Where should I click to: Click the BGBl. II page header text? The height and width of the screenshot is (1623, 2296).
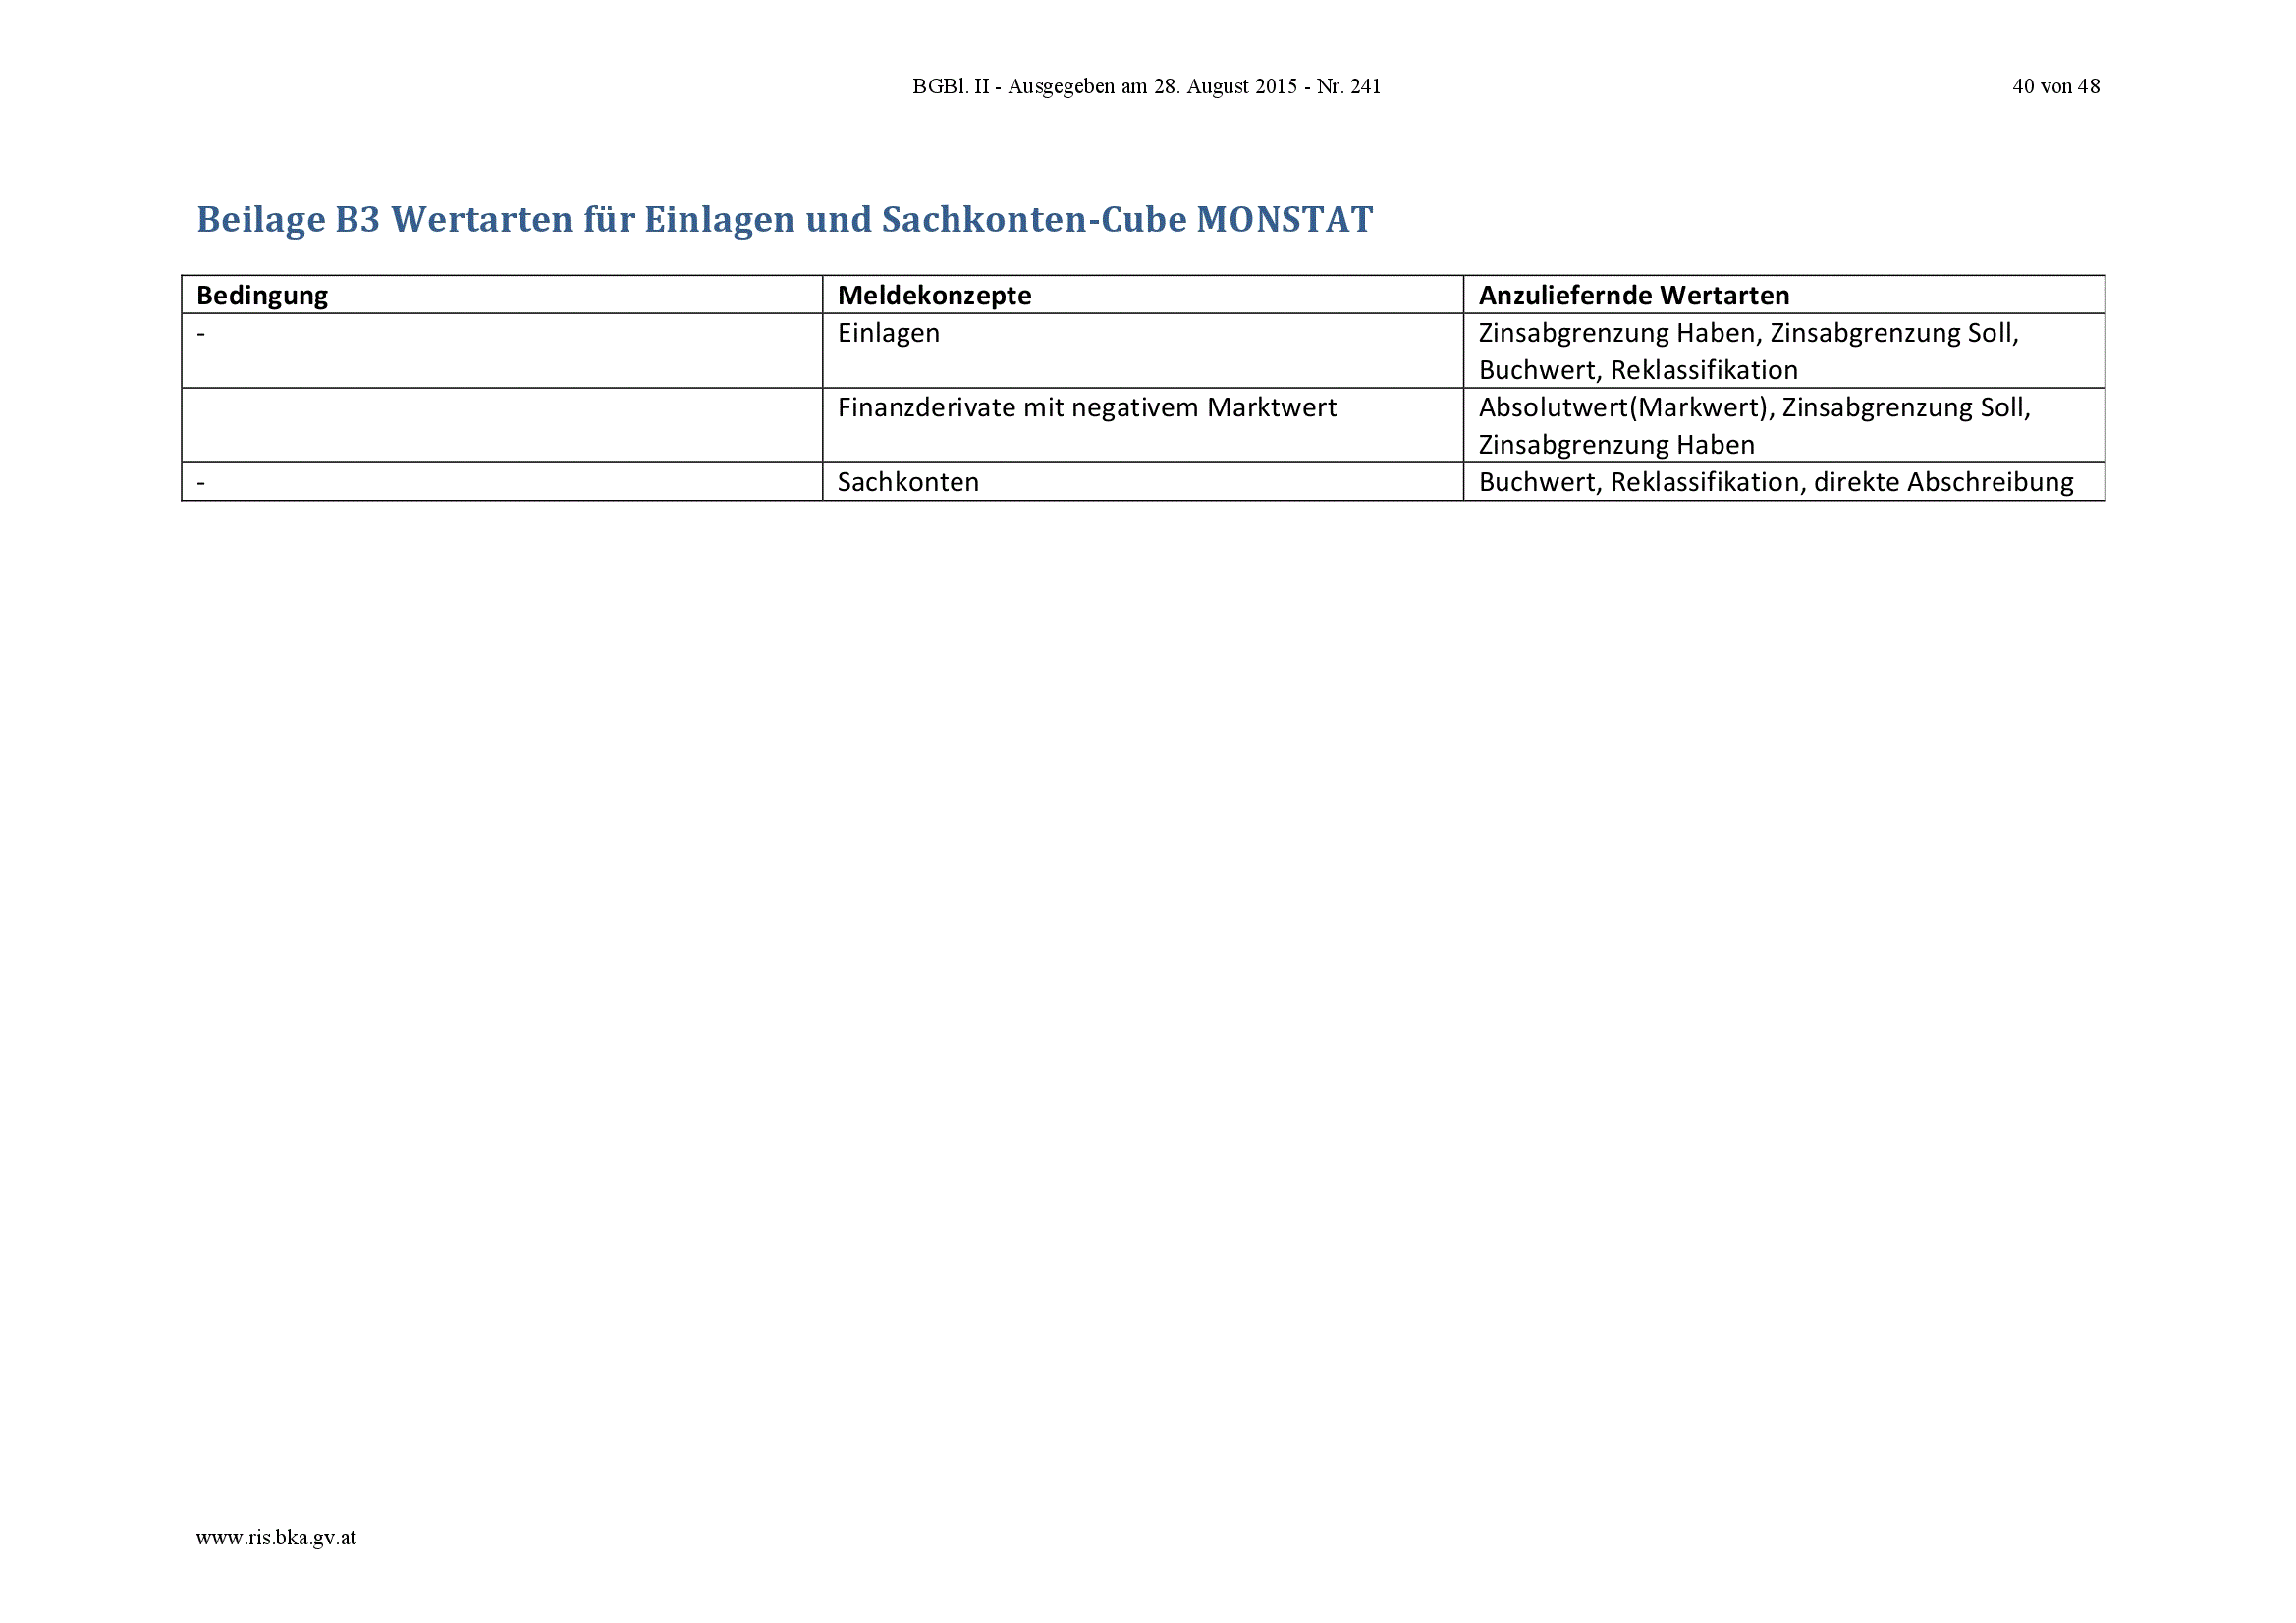coord(1146,87)
